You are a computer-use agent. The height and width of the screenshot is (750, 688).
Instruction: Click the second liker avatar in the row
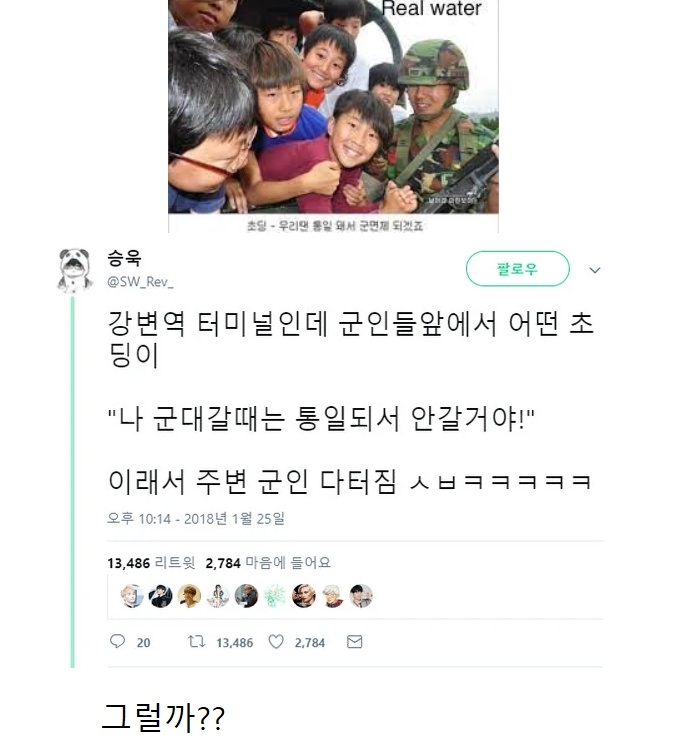pyautogui.click(x=160, y=596)
